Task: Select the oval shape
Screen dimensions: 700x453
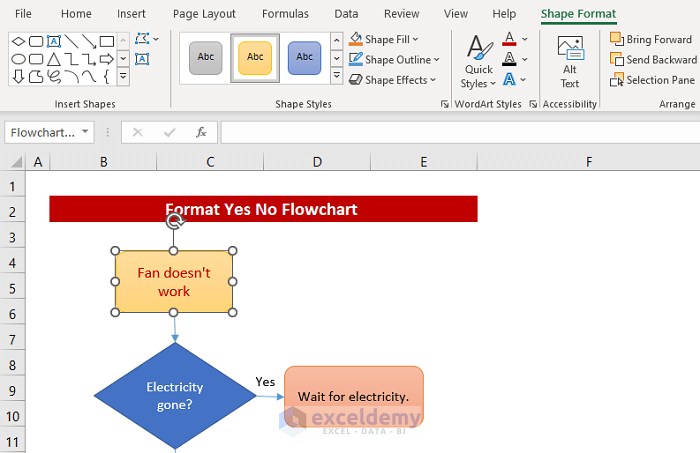Action: coord(18,59)
